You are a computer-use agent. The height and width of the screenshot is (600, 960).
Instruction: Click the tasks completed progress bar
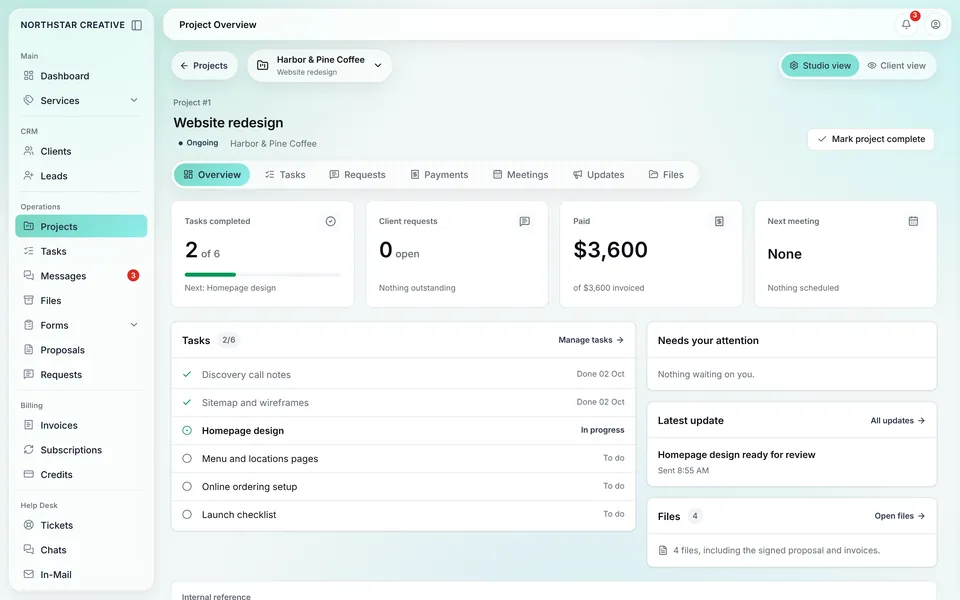263,274
